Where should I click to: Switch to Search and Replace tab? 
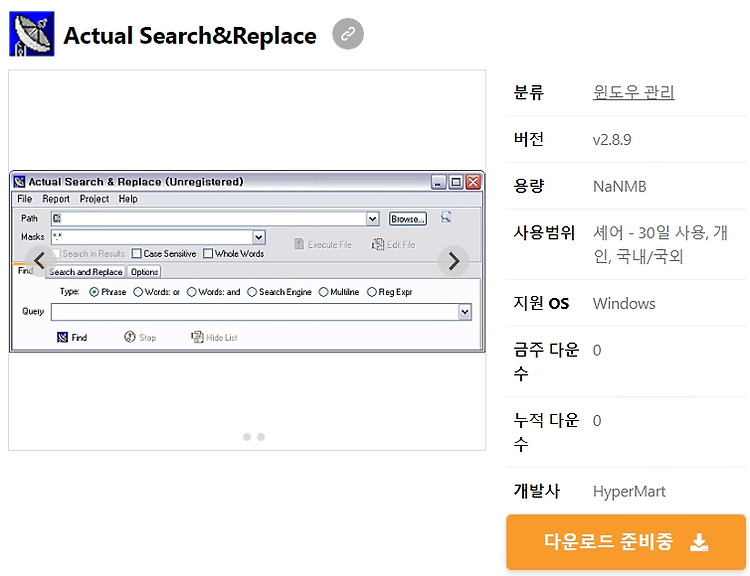click(x=86, y=272)
